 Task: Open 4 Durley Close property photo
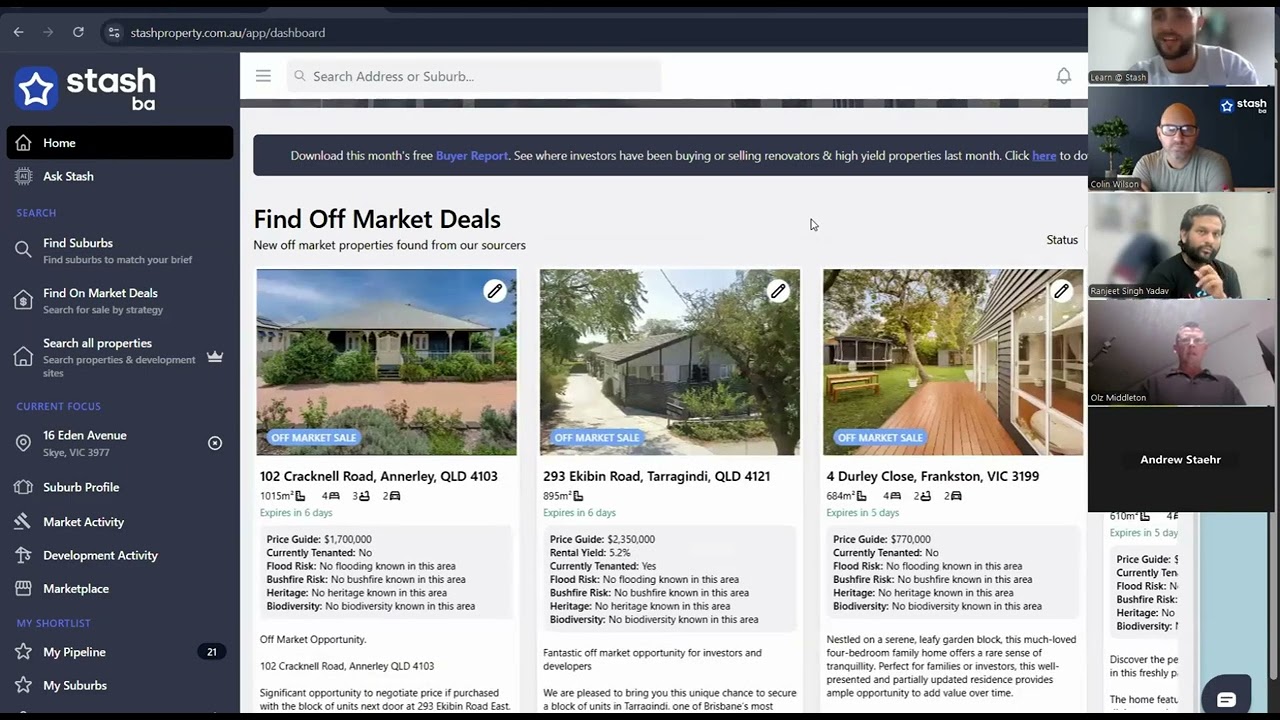953,362
